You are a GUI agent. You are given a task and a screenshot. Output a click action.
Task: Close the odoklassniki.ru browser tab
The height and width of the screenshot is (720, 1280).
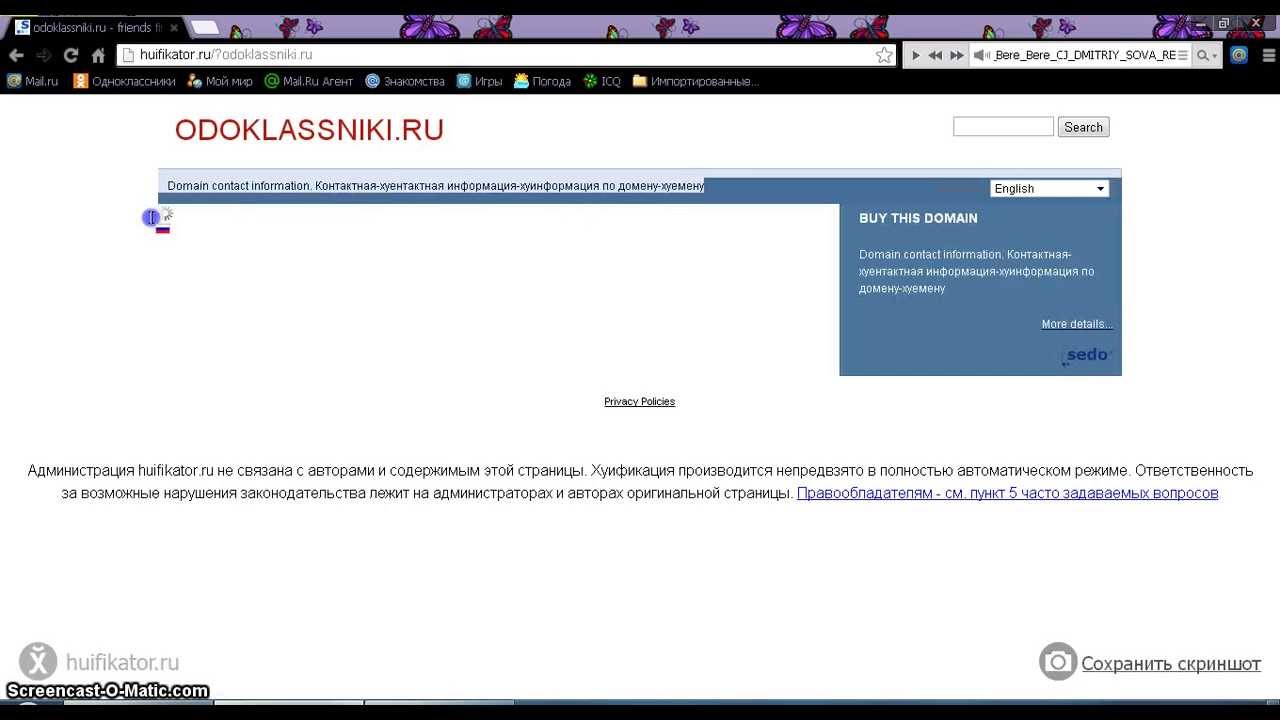pos(173,28)
